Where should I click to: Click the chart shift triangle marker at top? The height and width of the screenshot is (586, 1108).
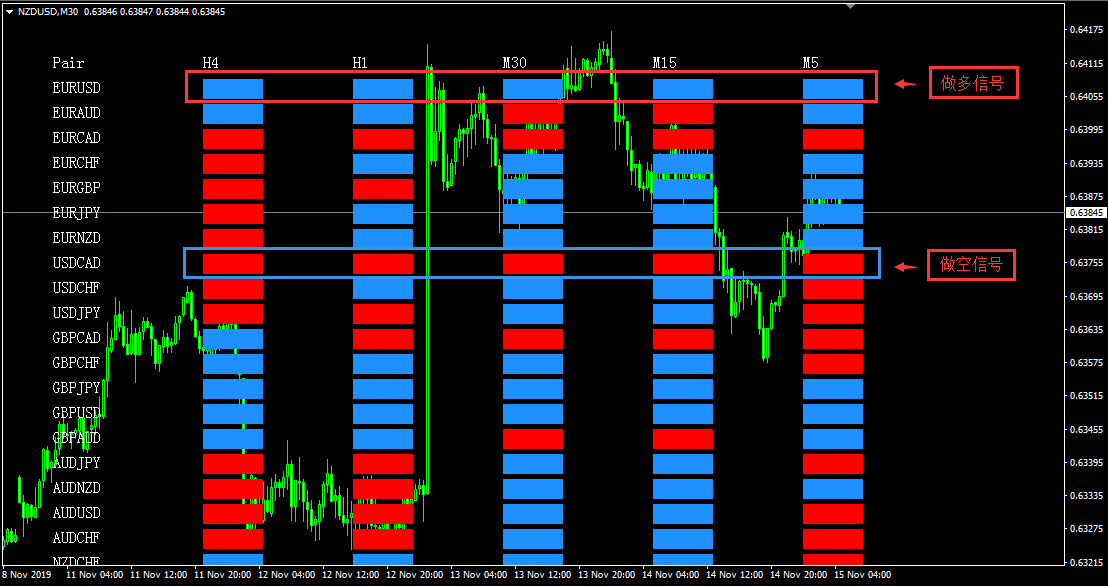click(851, 6)
